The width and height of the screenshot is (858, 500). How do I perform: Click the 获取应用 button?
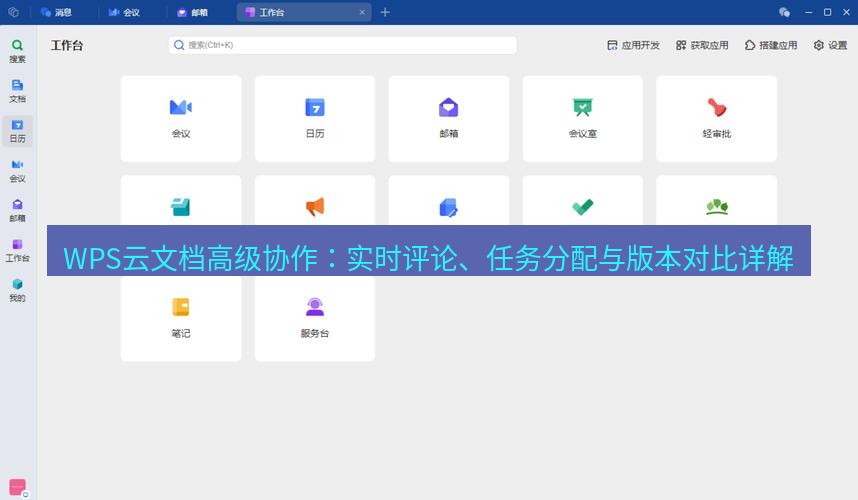pyautogui.click(x=703, y=45)
